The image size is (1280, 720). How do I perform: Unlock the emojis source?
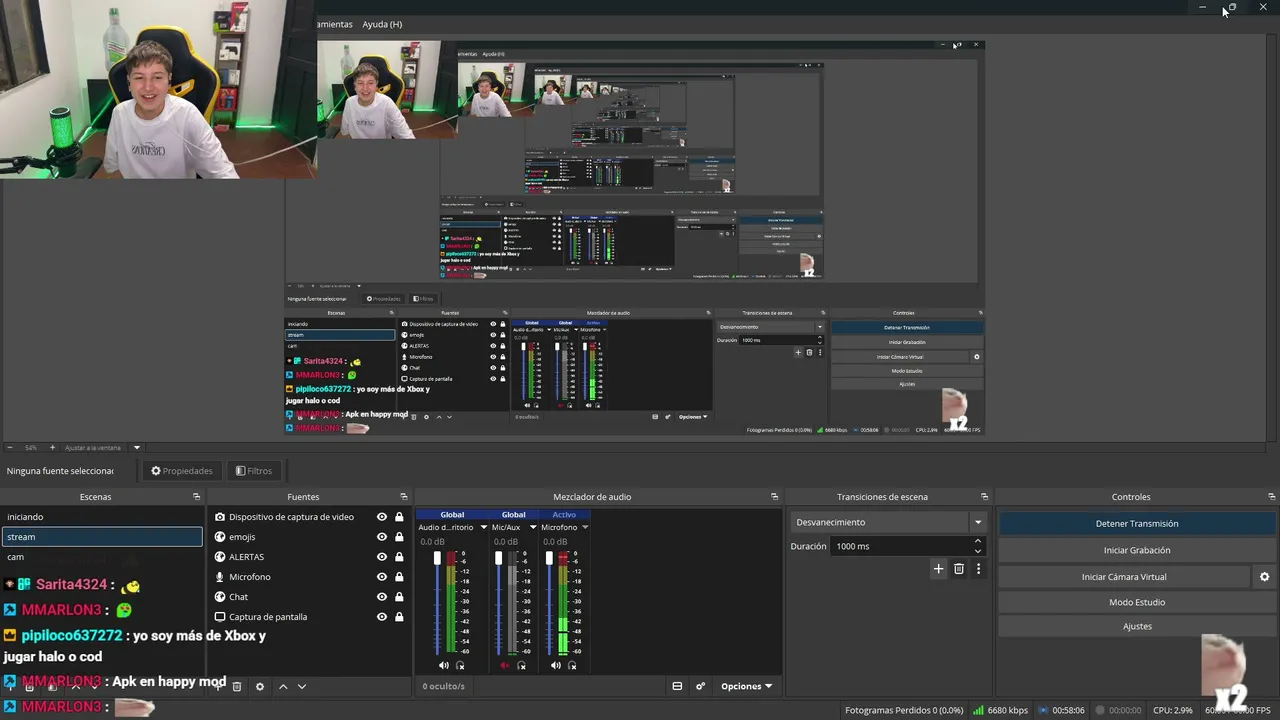click(399, 537)
